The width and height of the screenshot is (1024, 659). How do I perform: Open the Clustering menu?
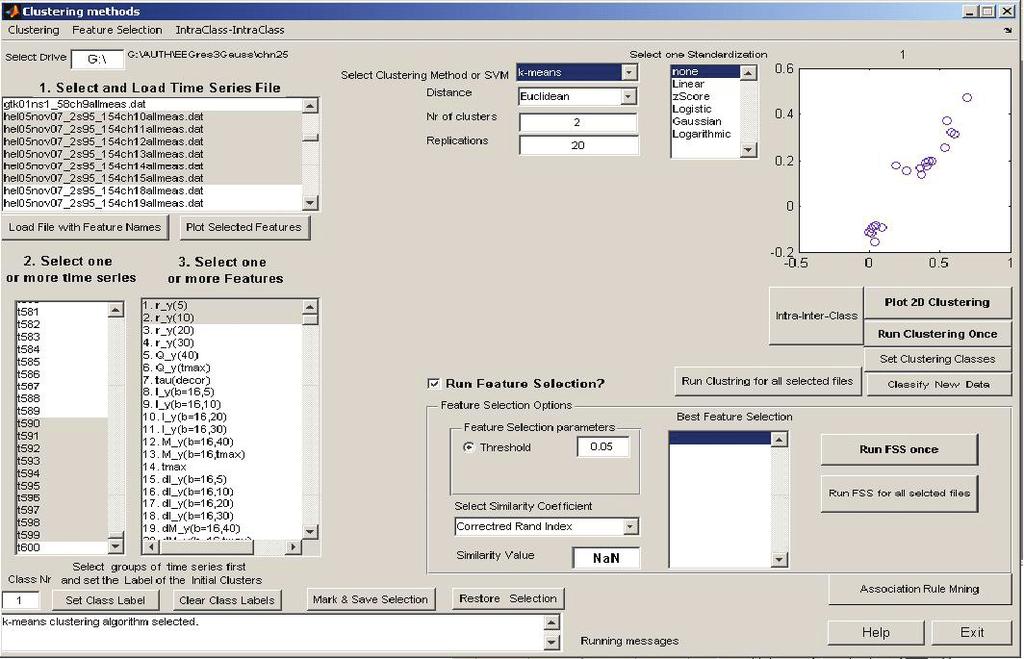33,30
